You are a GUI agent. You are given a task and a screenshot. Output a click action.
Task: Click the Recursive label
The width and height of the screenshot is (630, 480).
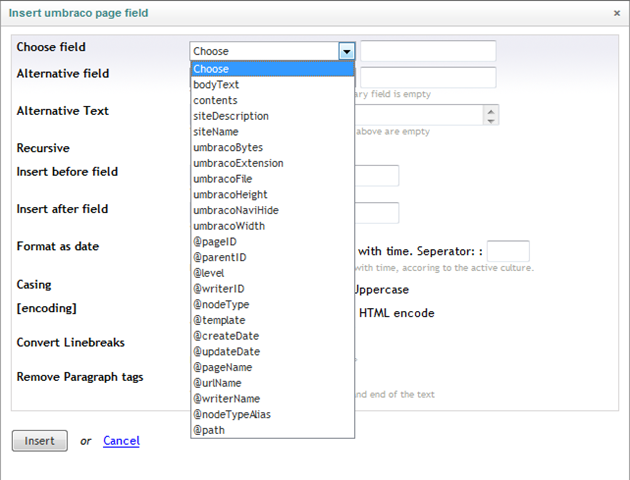(x=43, y=148)
